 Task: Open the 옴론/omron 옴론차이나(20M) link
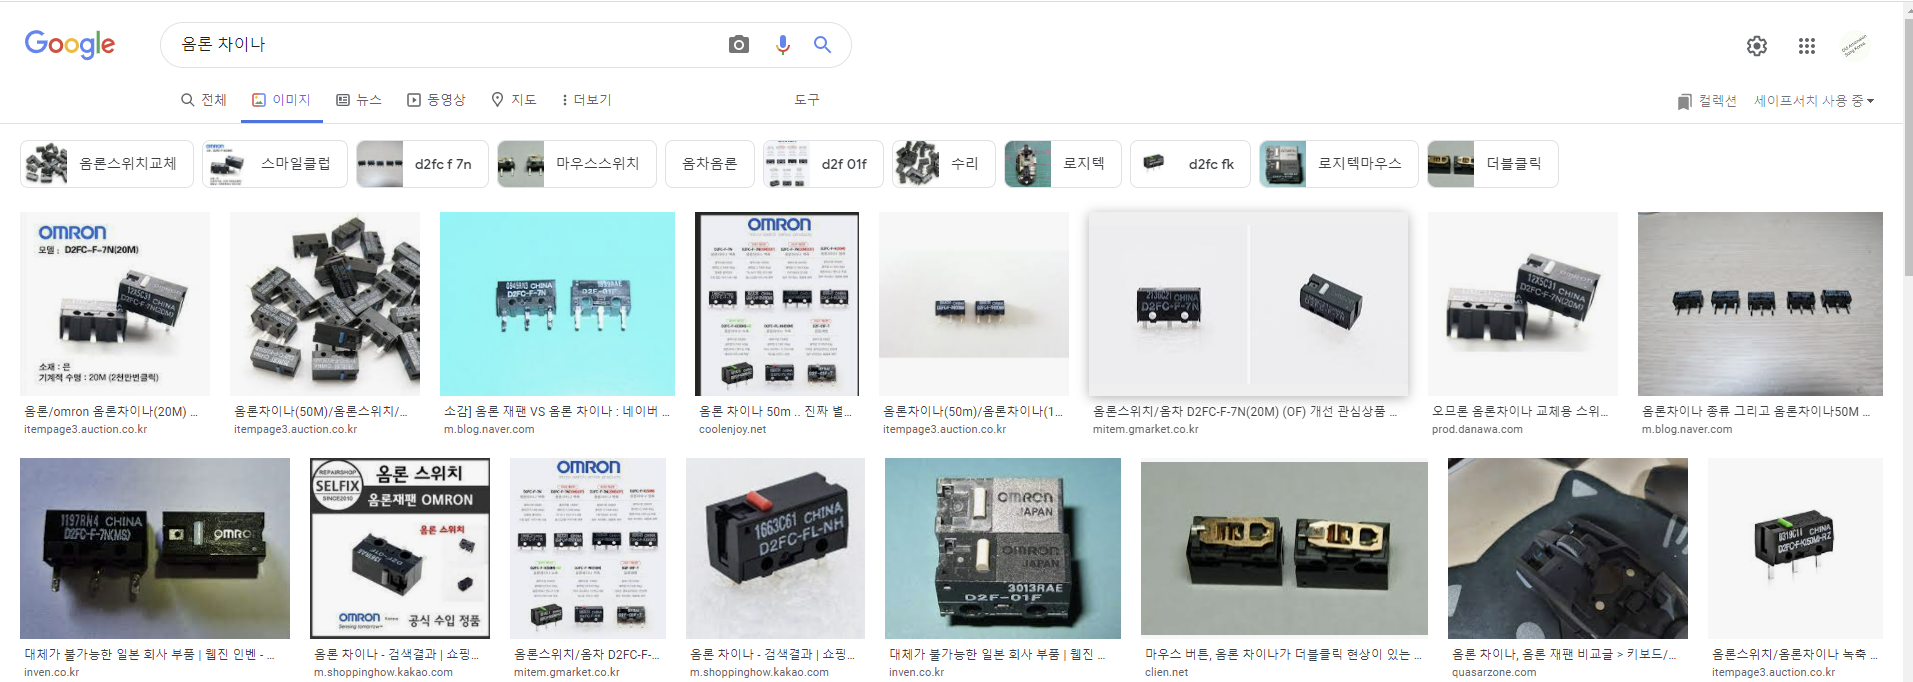click(111, 412)
